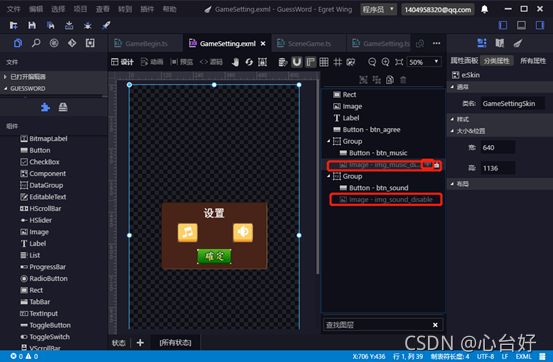Screen dimensions: 553x362
Task: Click the add state plus button
Action: [140, 343]
